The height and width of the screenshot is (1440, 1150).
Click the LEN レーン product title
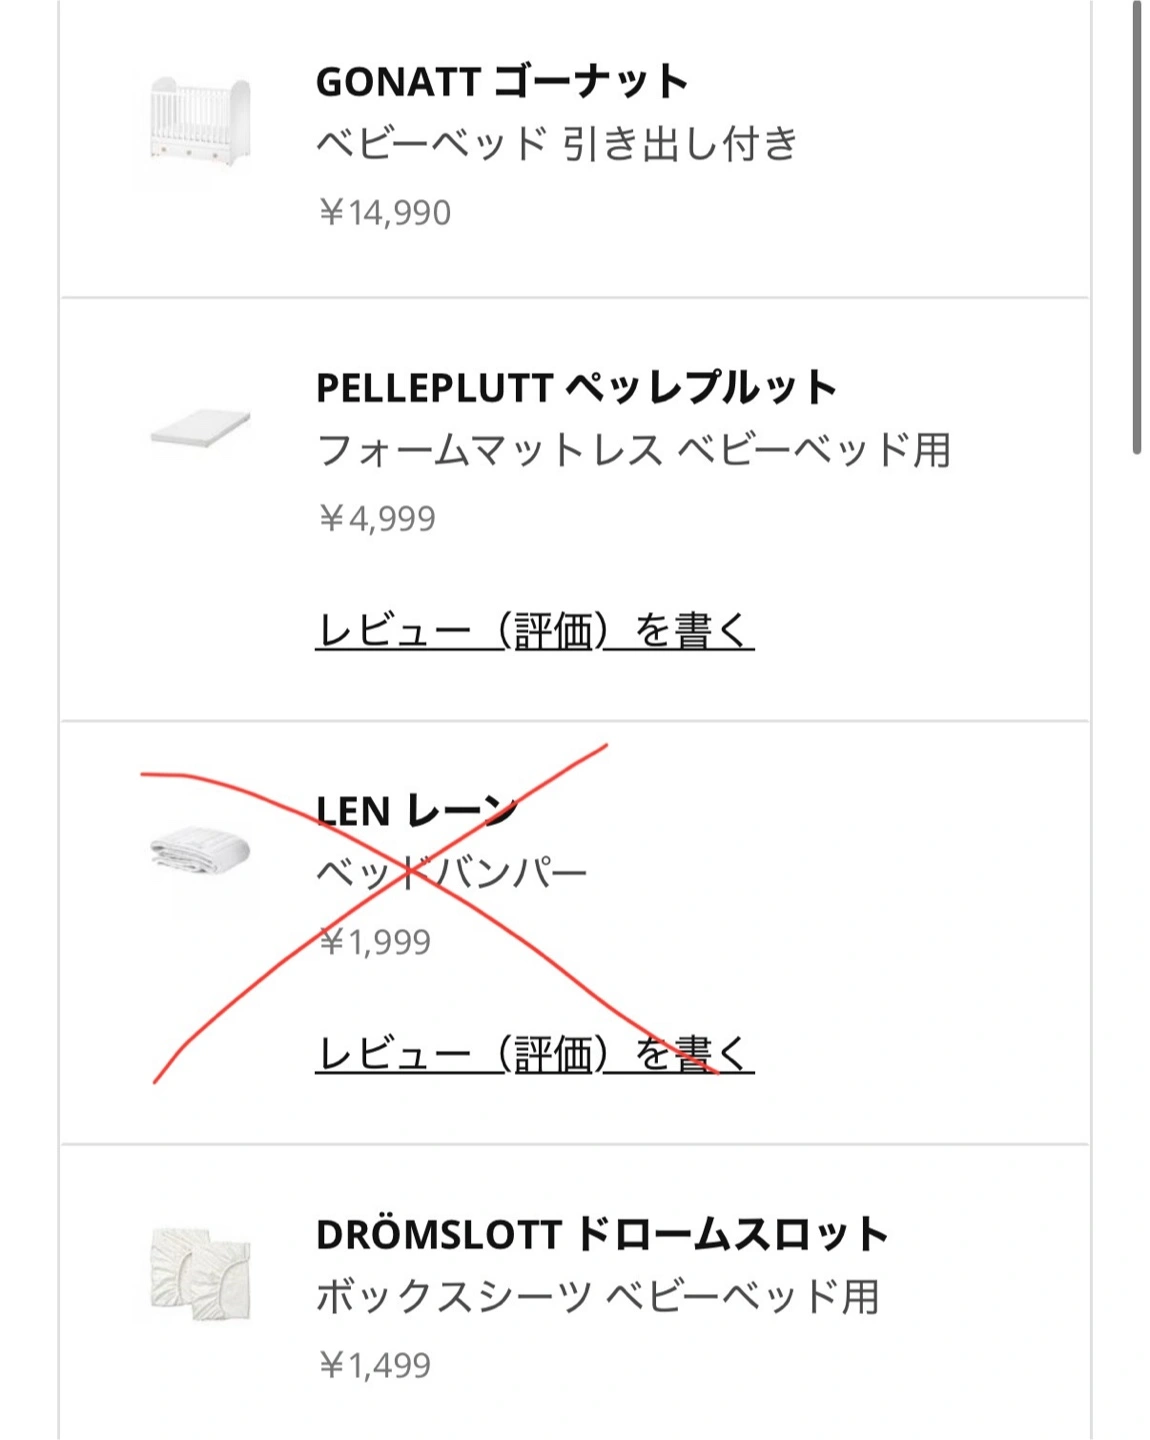point(416,810)
